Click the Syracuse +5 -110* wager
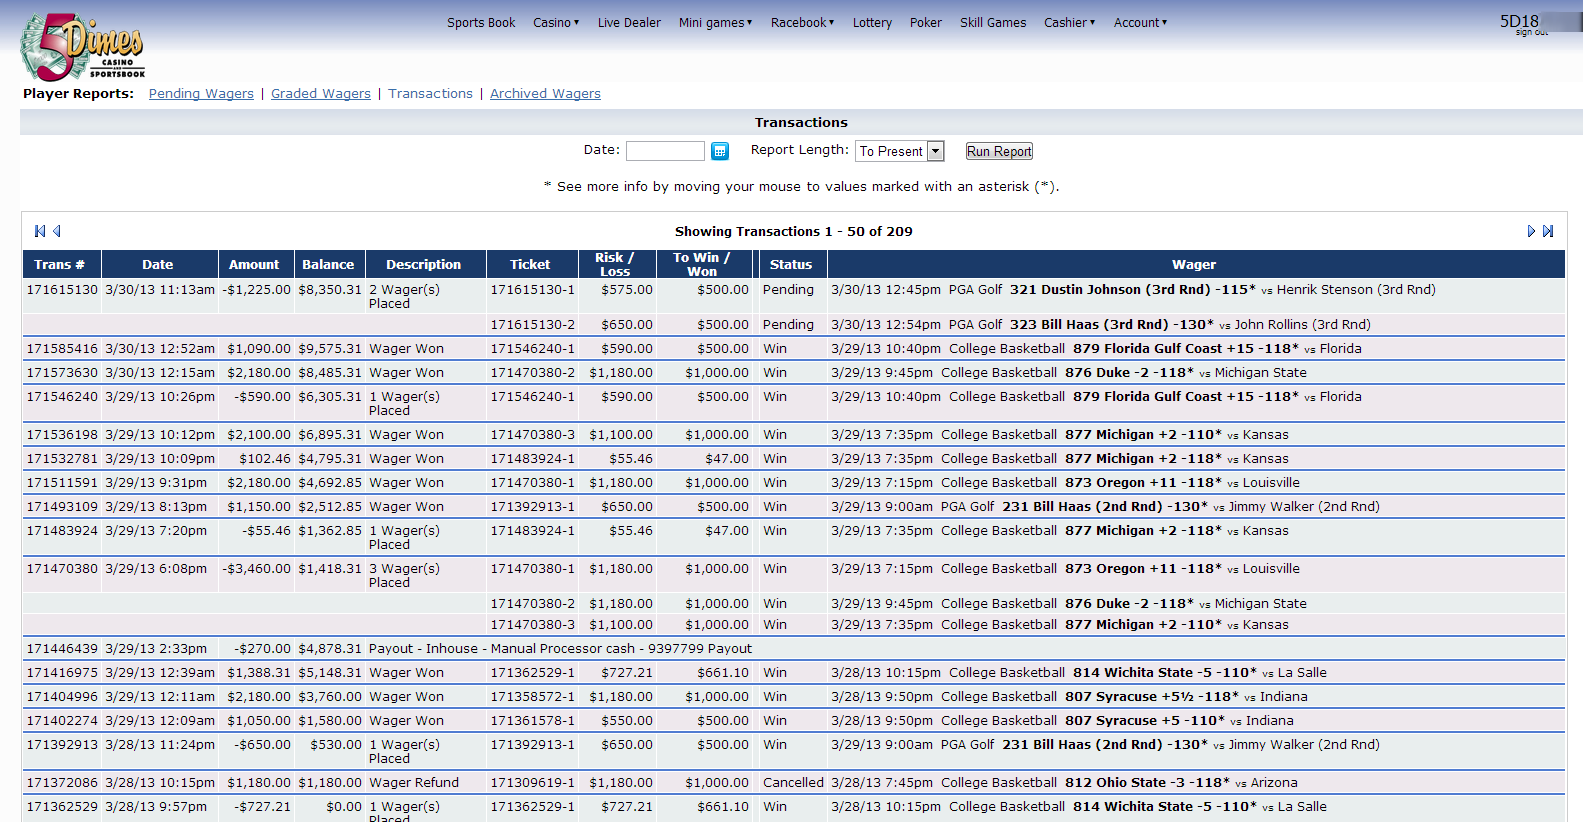Viewport: 1583px width, 822px height. coord(1145,721)
